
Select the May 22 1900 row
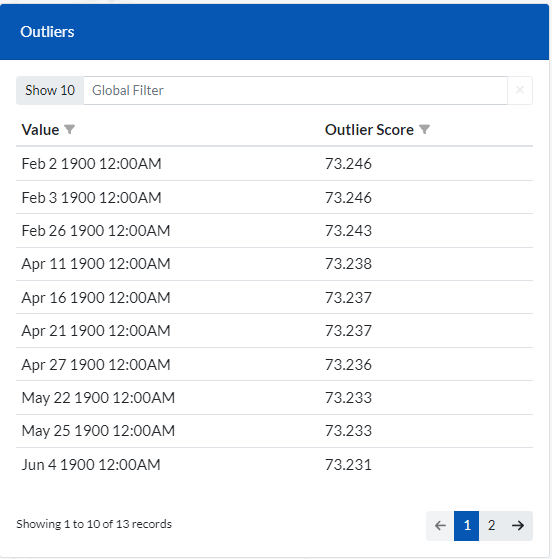[275, 398]
